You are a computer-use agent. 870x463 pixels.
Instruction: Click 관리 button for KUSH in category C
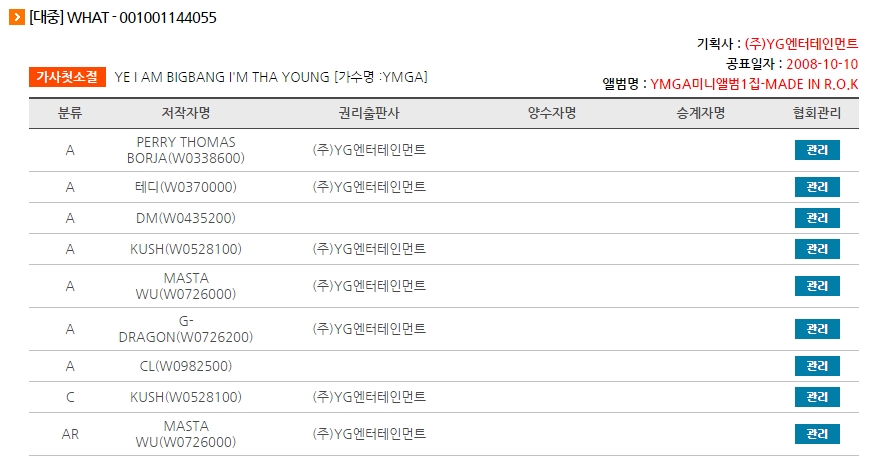click(817, 397)
